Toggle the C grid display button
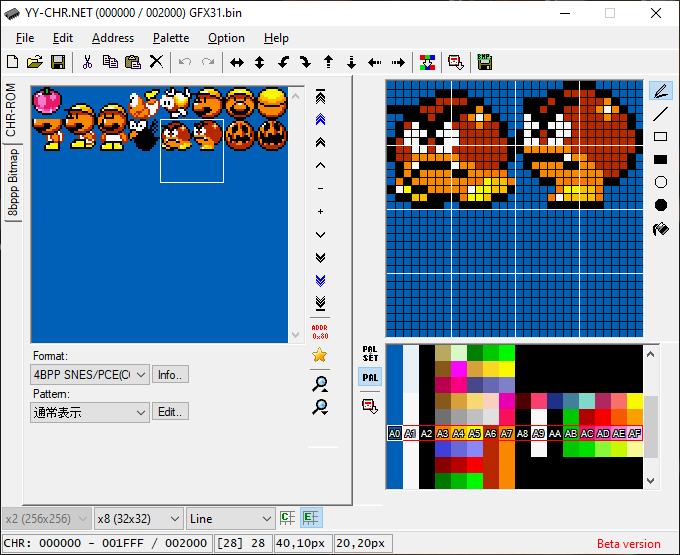The image size is (680, 555). [287, 518]
